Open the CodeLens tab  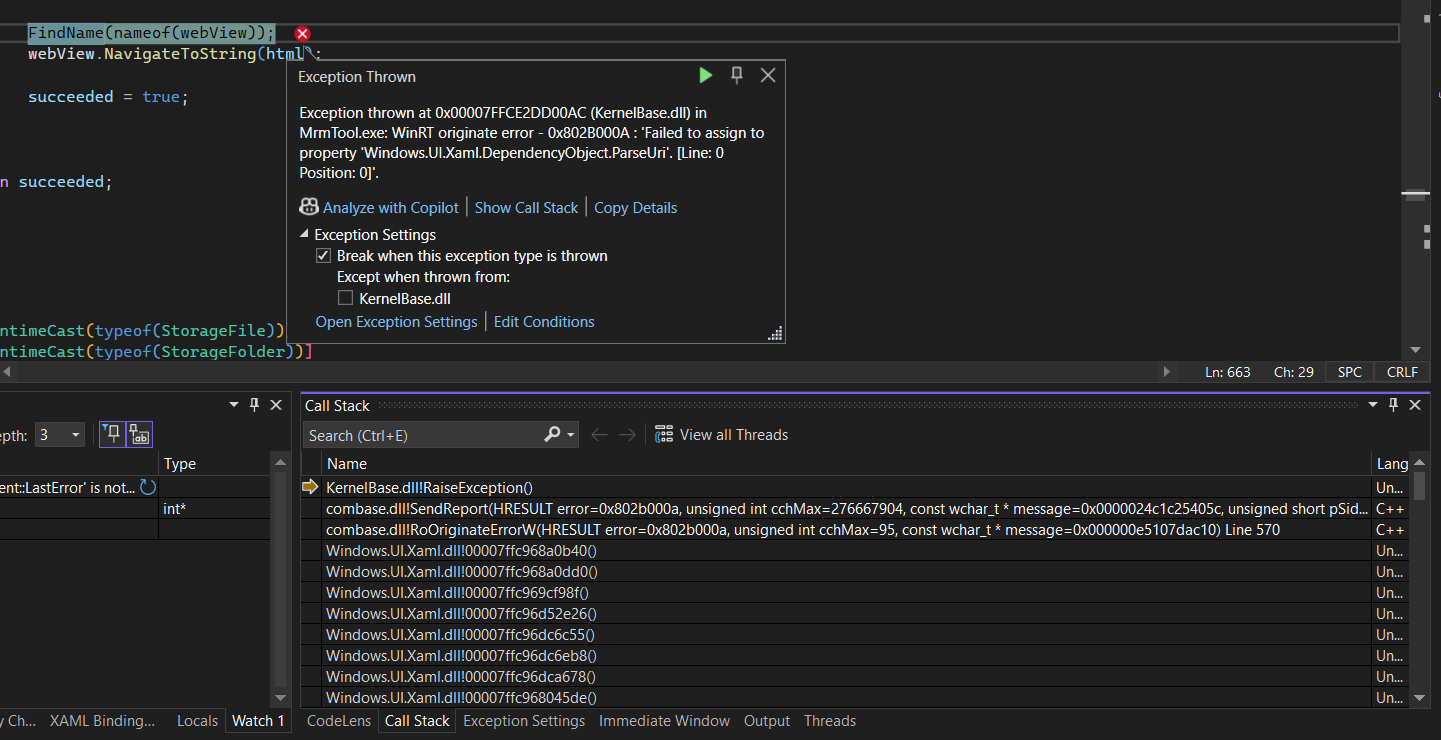[338, 721]
